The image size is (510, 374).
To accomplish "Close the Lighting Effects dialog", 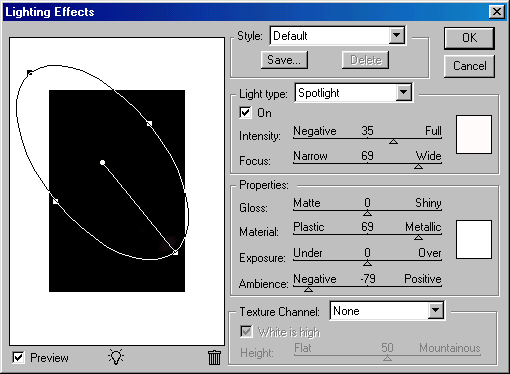I will (497, 12).
